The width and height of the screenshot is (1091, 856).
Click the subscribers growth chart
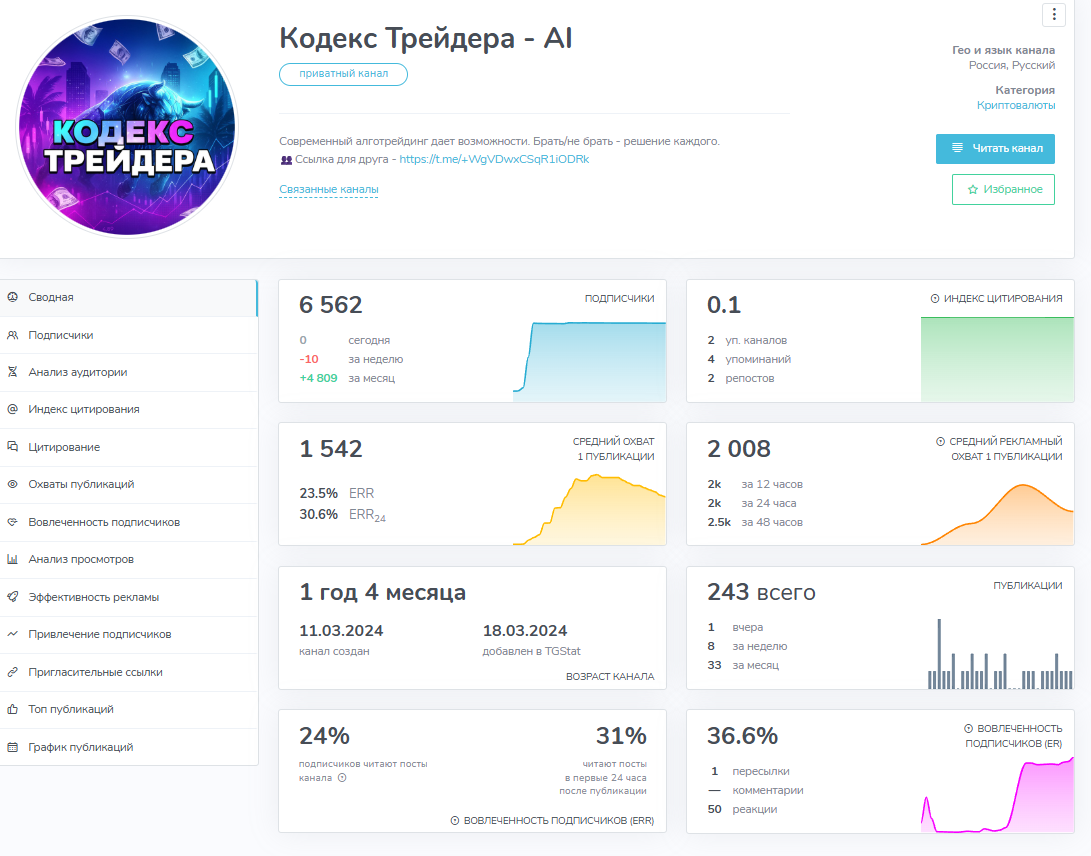click(x=589, y=360)
